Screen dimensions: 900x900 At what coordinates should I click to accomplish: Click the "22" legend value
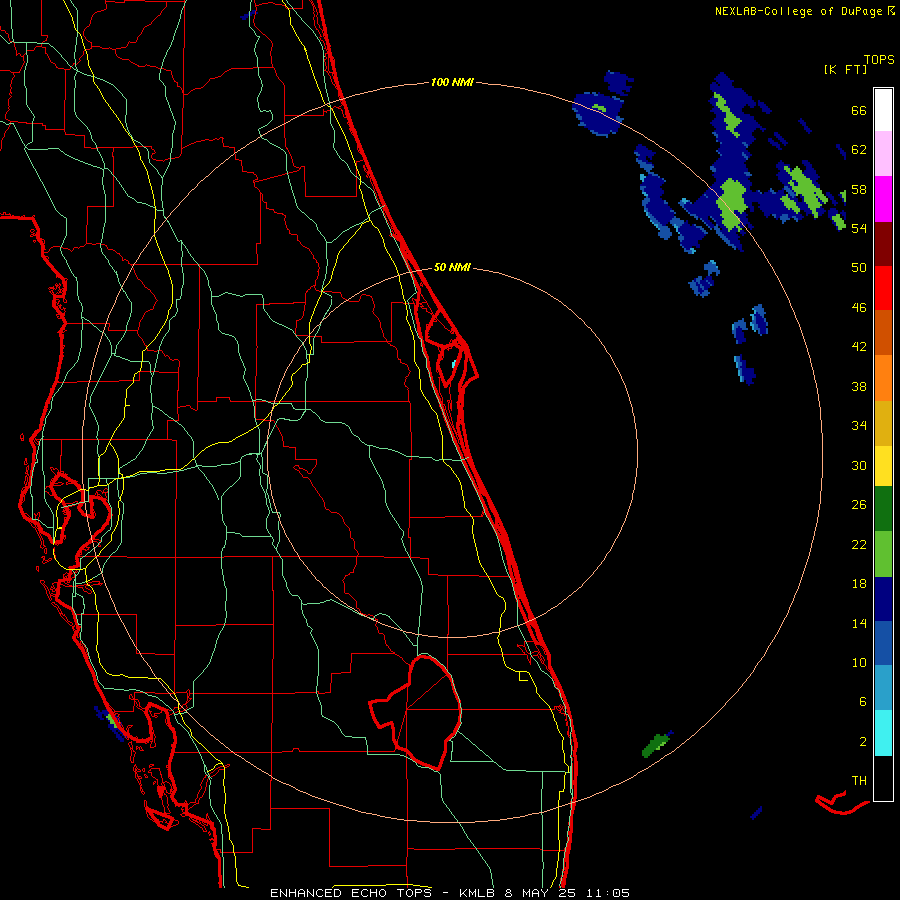(859, 544)
